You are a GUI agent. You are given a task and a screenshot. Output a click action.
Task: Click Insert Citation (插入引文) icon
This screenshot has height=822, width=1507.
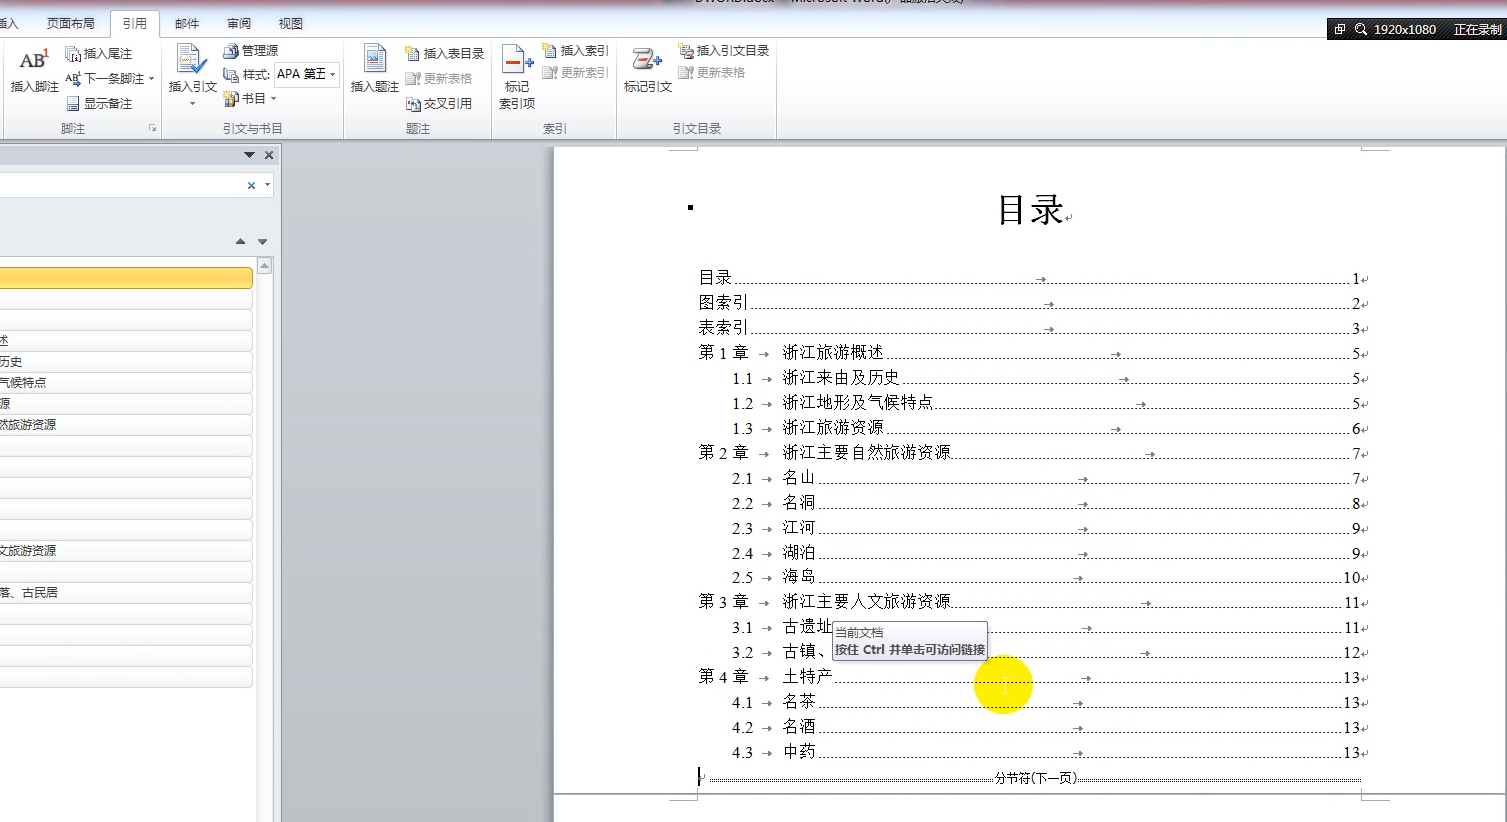(x=191, y=60)
